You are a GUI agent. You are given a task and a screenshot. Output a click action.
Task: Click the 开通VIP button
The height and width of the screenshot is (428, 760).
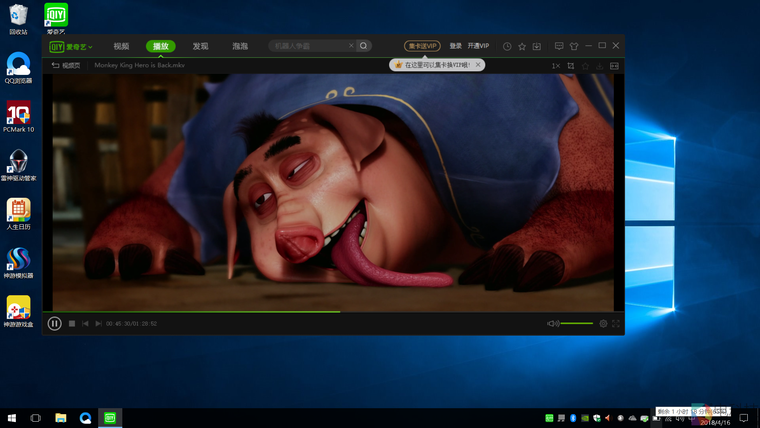479,46
